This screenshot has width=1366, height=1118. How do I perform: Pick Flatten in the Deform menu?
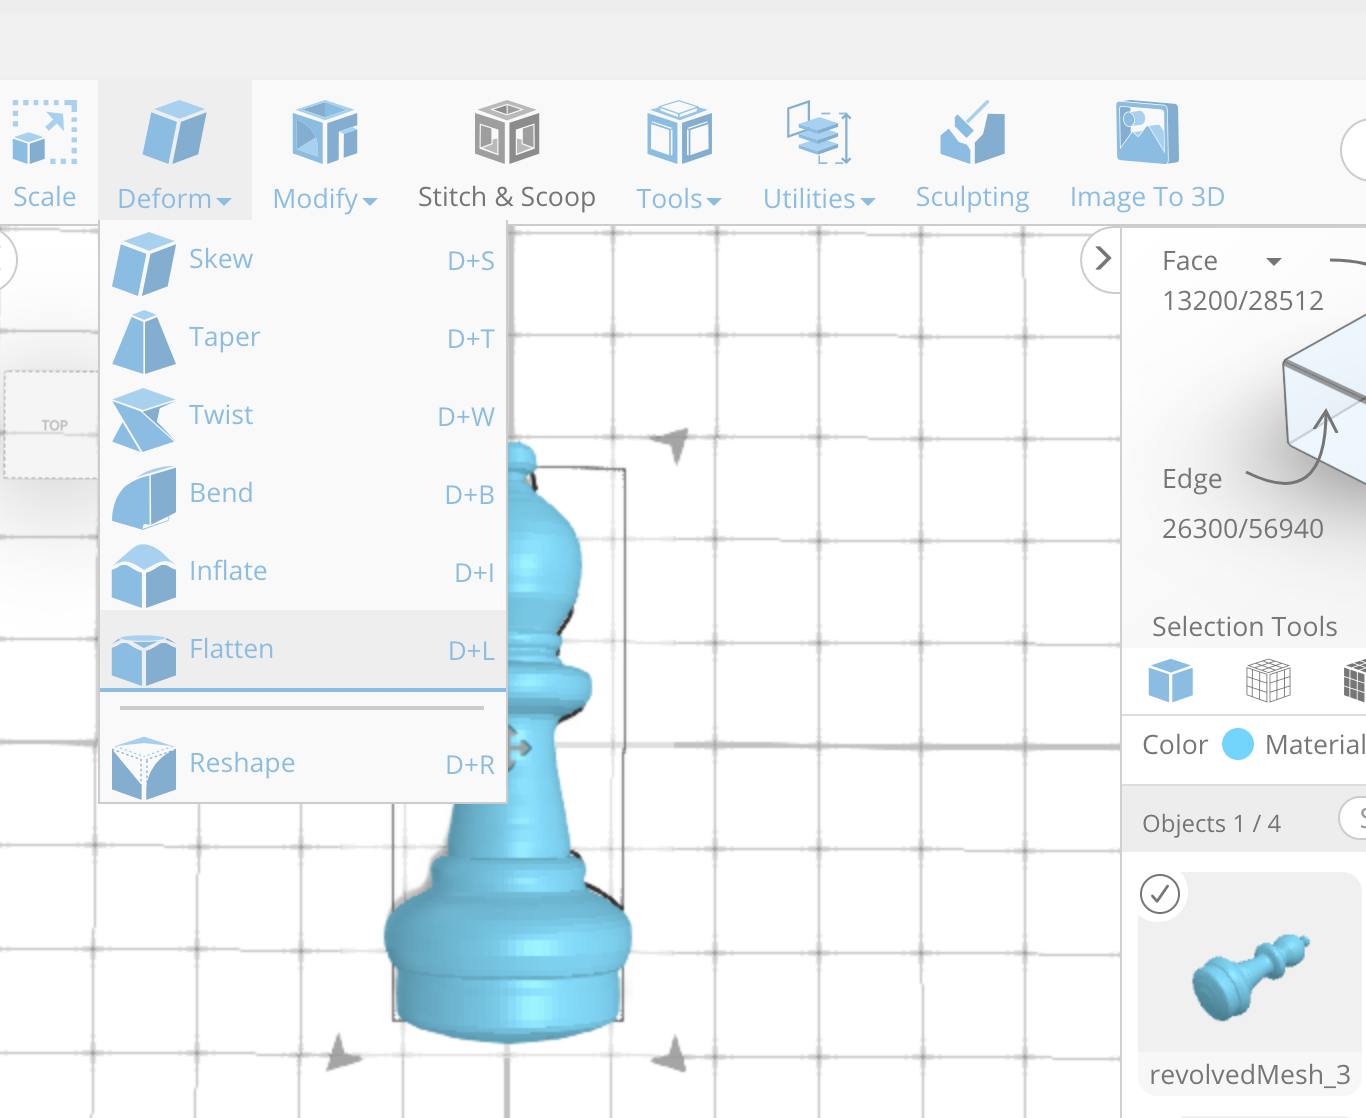tap(304, 650)
